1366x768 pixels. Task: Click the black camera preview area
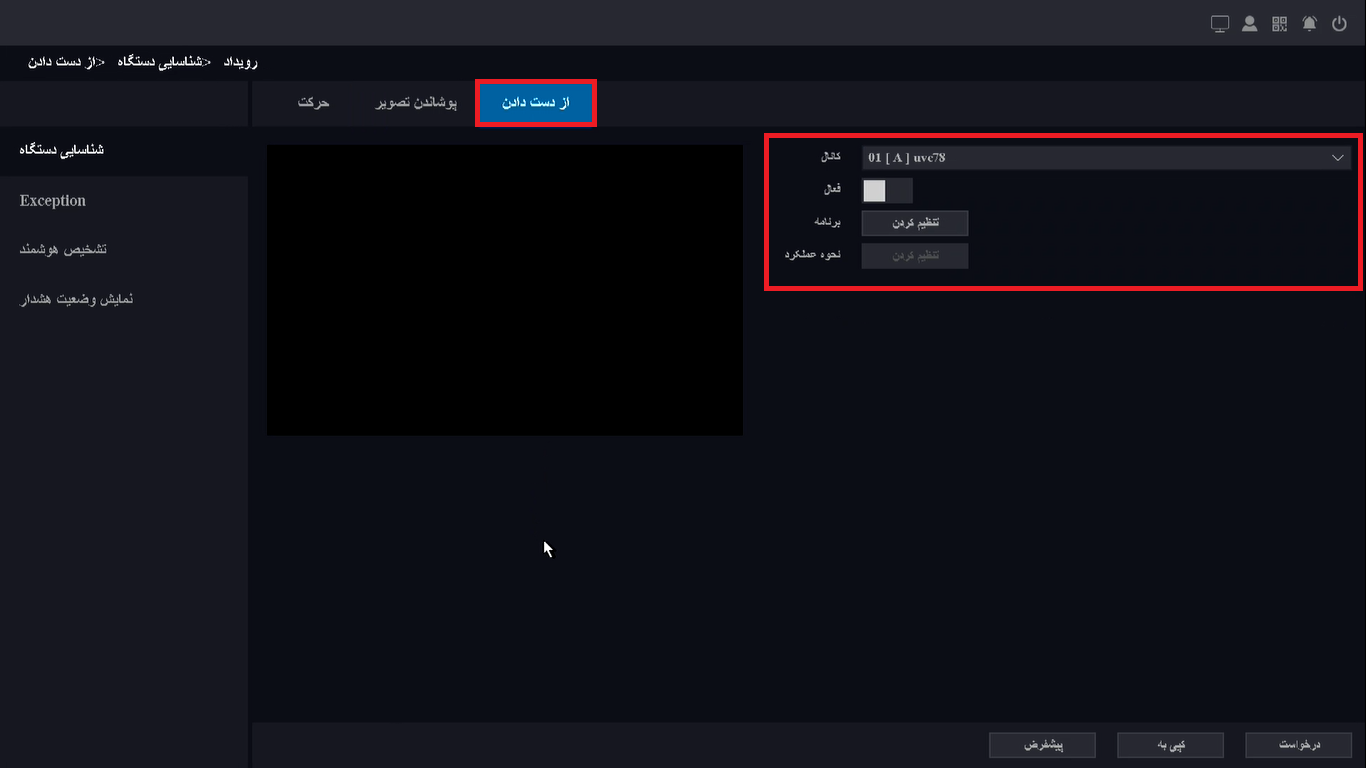pyautogui.click(x=505, y=290)
